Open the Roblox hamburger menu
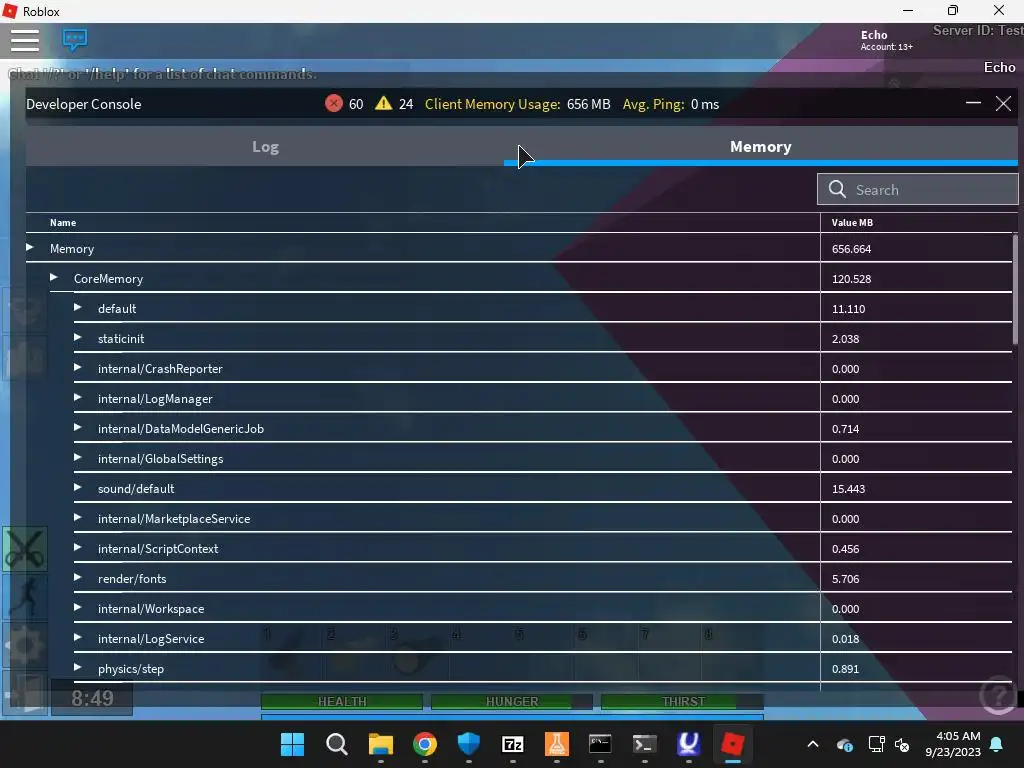The height and width of the screenshot is (768, 1024). click(x=25, y=40)
